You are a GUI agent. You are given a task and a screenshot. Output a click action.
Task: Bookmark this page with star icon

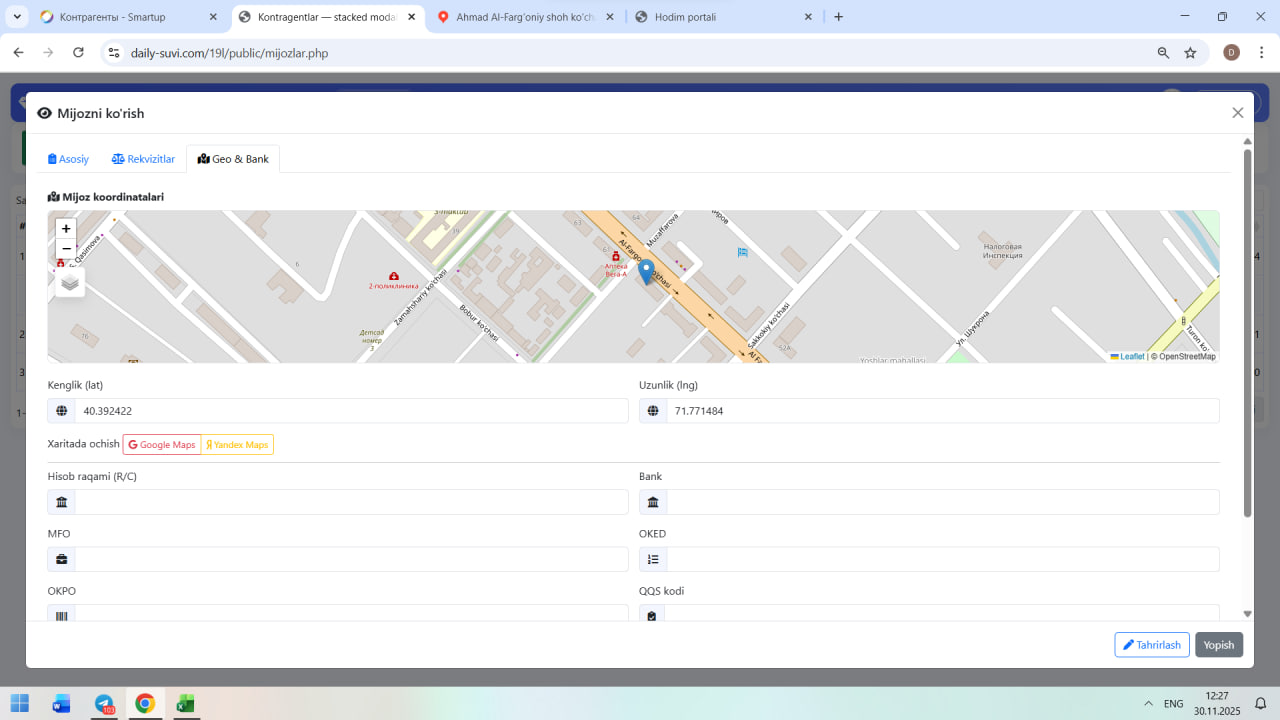(x=1190, y=53)
